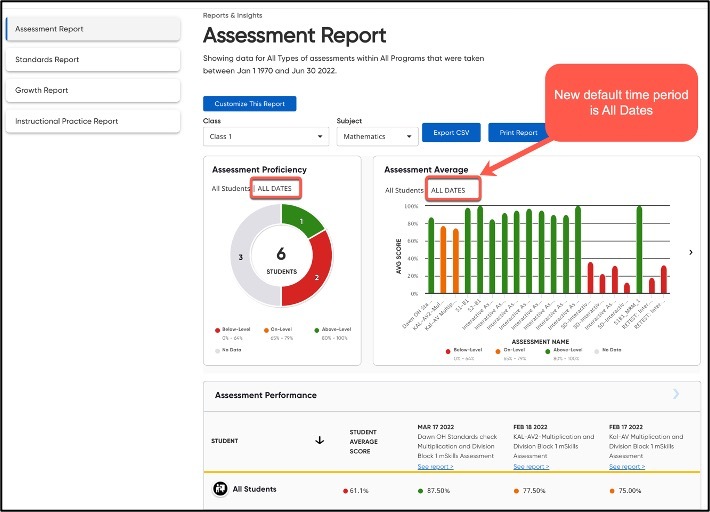Click the No Data legend in Proficiency card

[x=228, y=350]
